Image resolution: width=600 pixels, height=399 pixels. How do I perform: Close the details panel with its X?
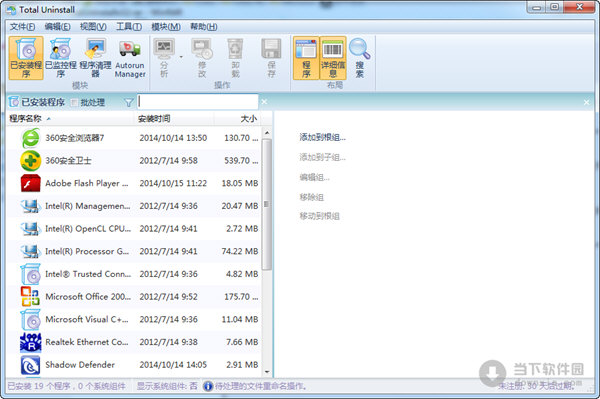click(x=586, y=102)
